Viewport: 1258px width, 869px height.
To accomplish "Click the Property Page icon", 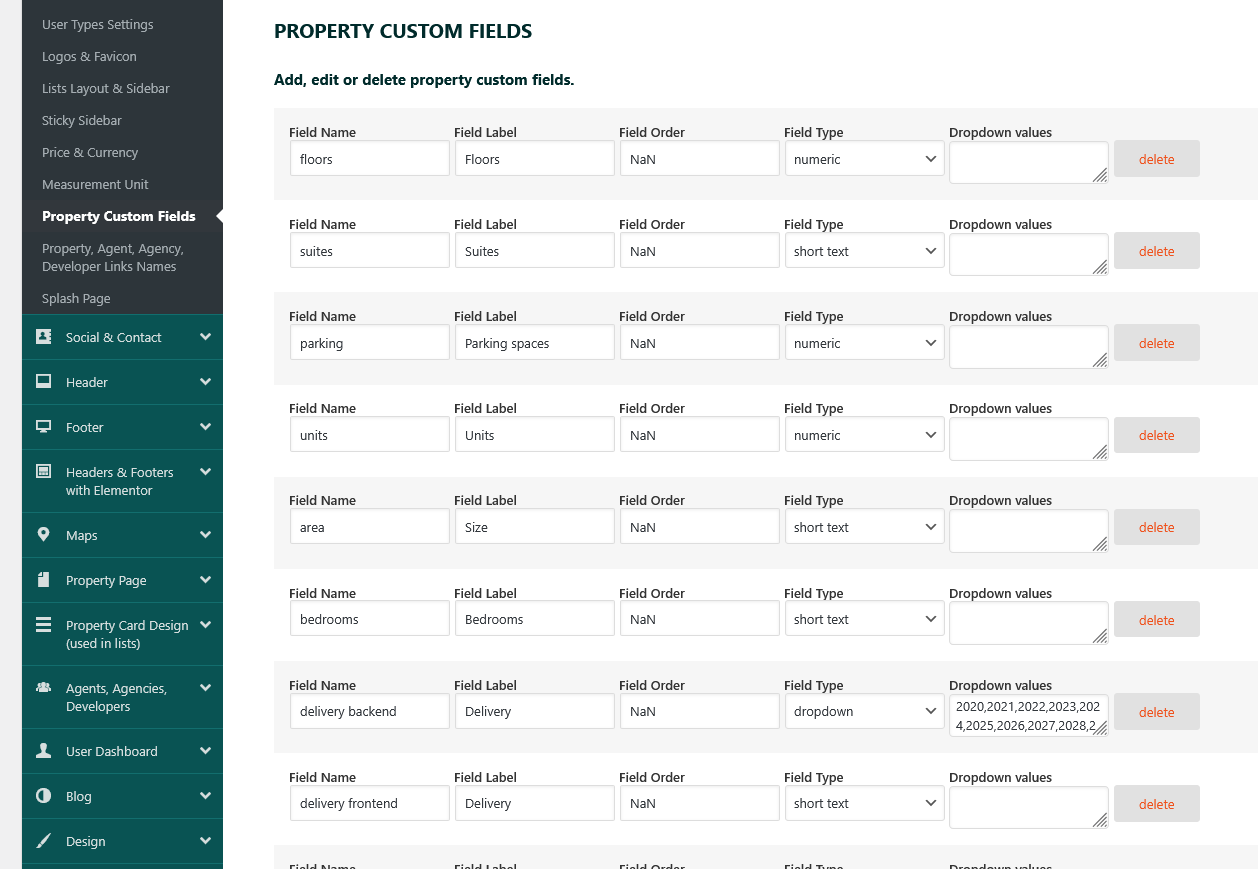I will [44, 580].
